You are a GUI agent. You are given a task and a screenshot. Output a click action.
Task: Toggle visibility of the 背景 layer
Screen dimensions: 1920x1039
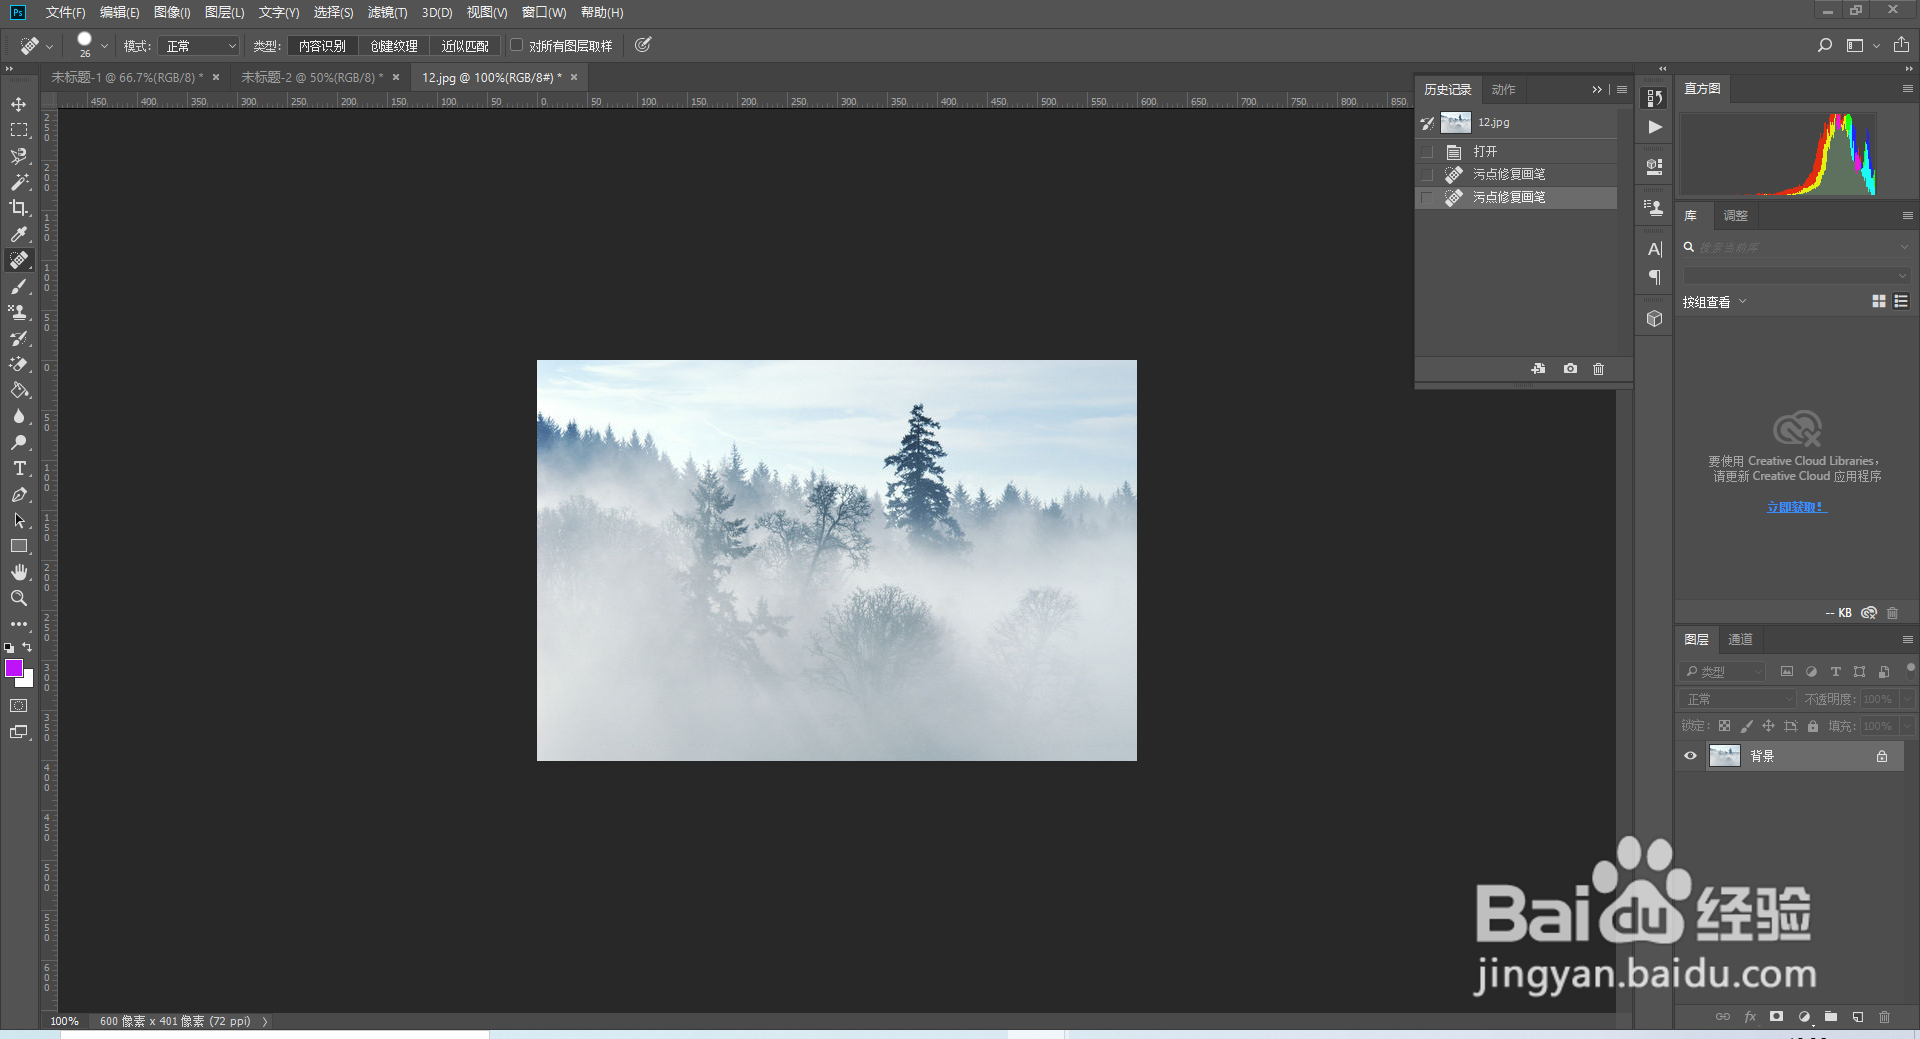click(1690, 756)
